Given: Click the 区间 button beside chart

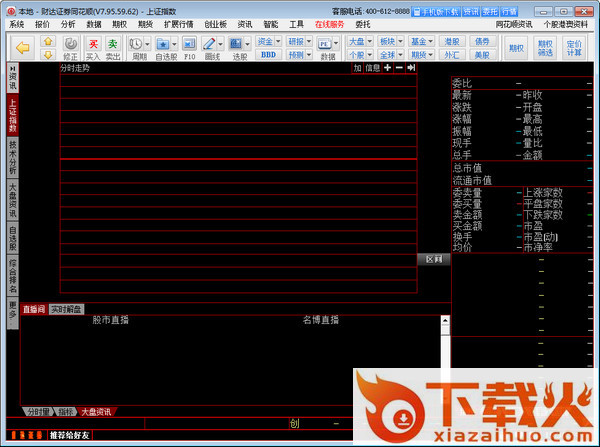Looking at the screenshot, I should (x=434, y=259).
